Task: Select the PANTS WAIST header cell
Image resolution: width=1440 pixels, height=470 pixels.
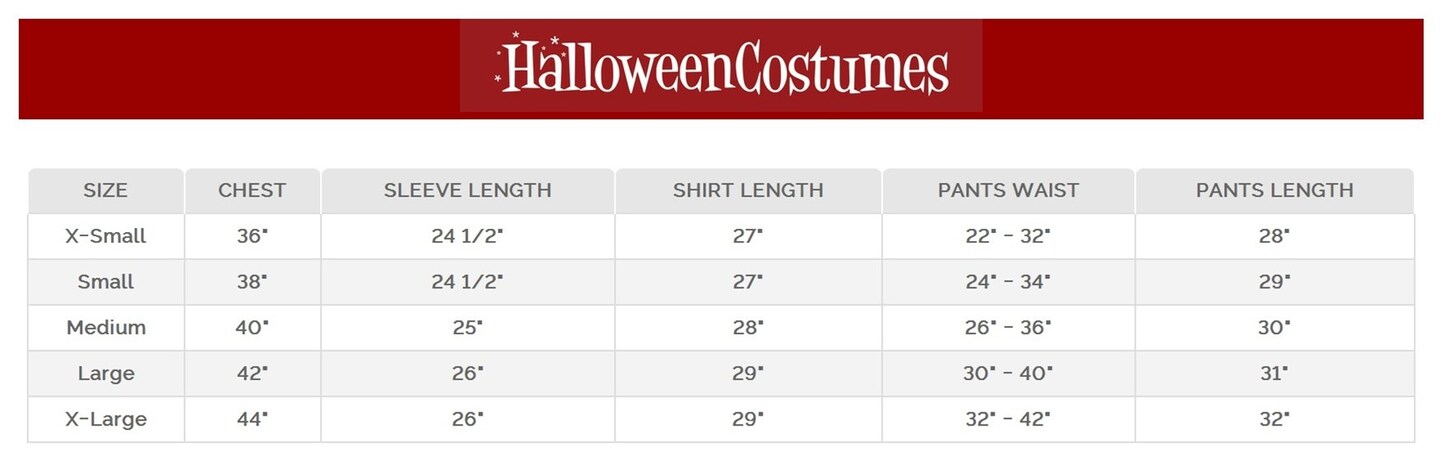Action: pyautogui.click(x=1008, y=190)
